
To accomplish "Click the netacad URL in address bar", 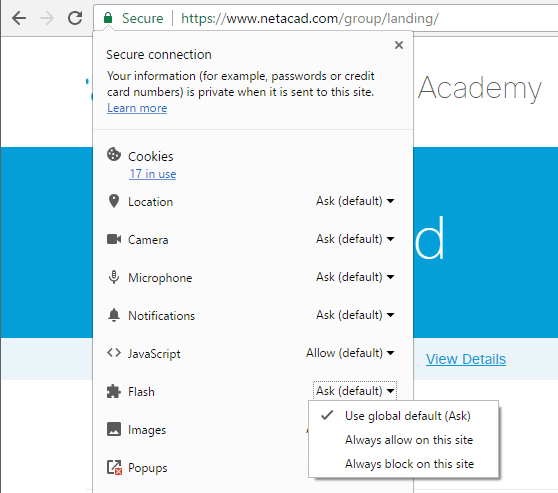I will click(310, 18).
